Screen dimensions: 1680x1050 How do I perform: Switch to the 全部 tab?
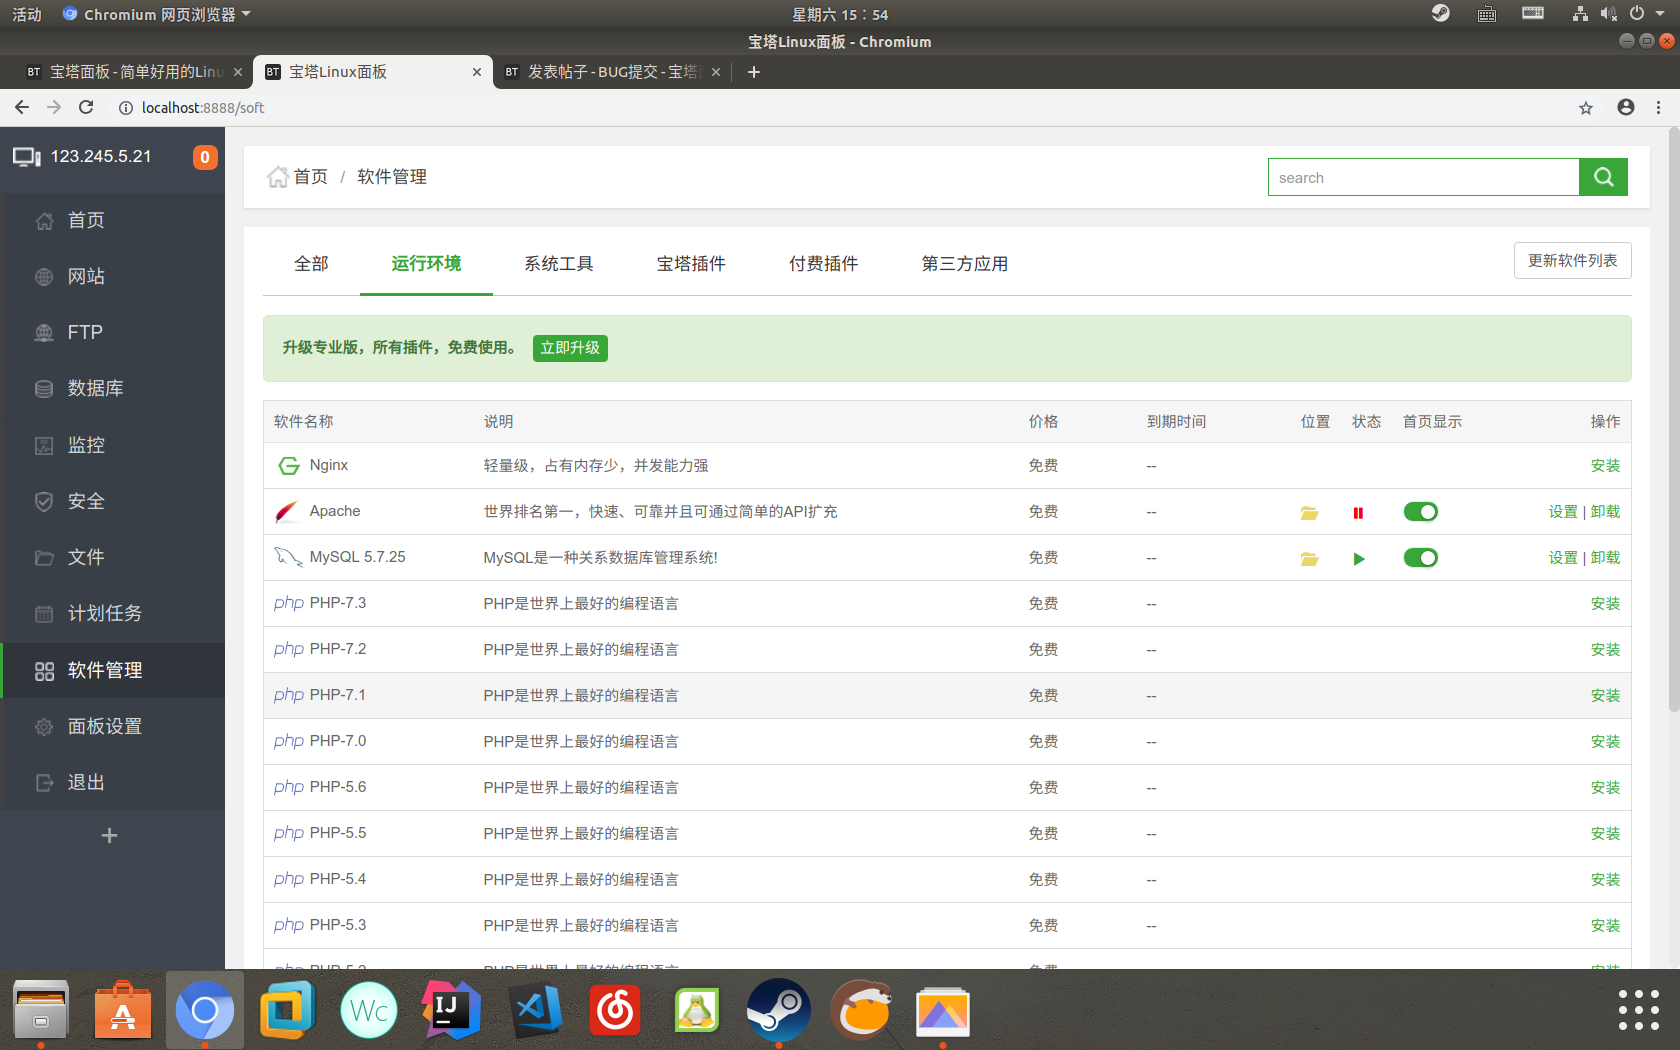pos(311,263)
